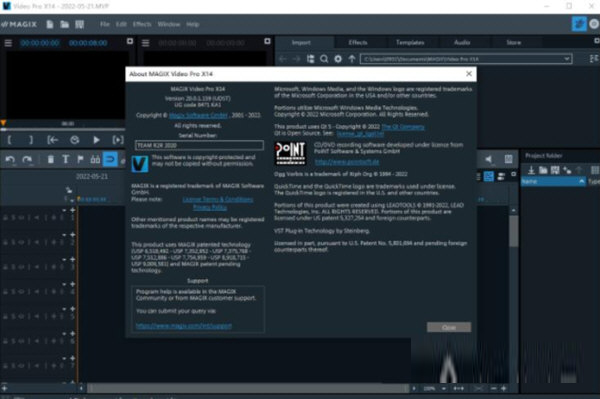
Task: Undo the last action with the curved-arrow icon
Action: pyautogui.click(x=10, y=160)
